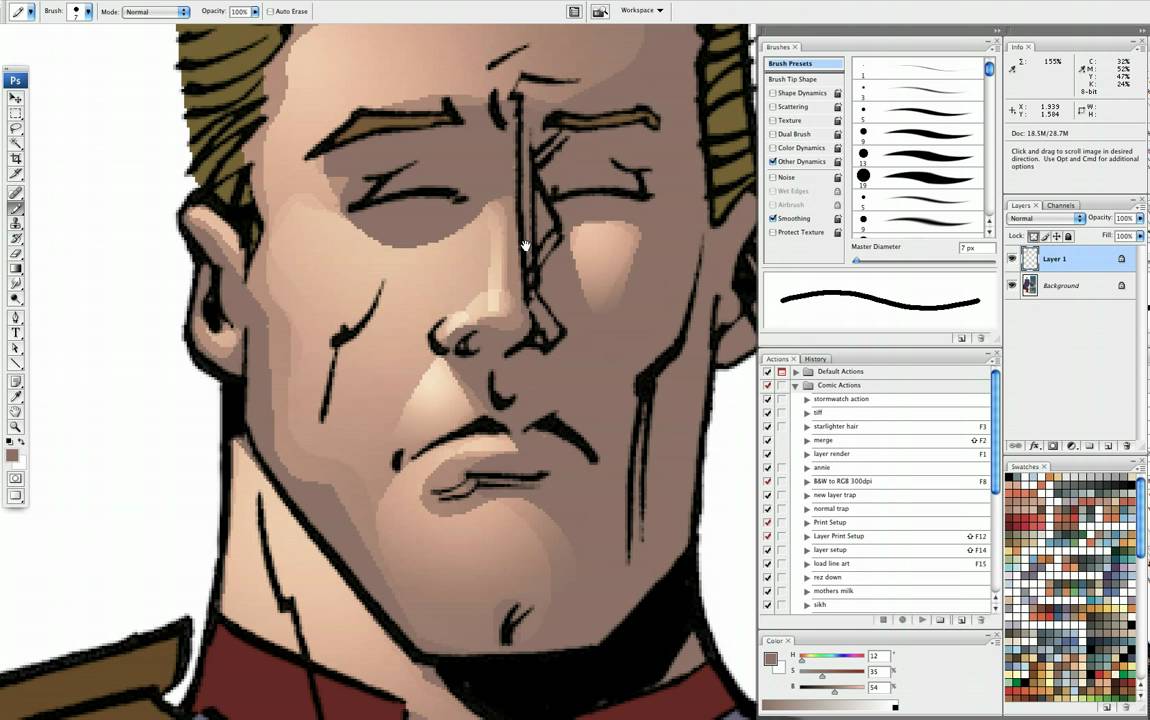1150x720 pixels.
Task: Enable Texture brush option checkbox
Action: tap(772, 120)
